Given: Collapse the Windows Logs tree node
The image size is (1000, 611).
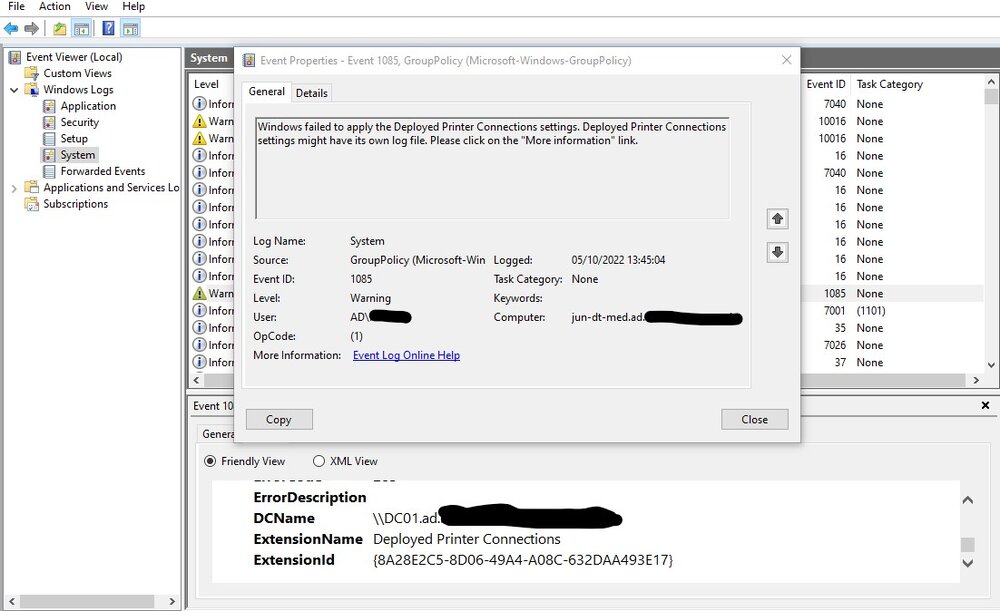Looking at the screenshot, I should (x=13, y=90).
